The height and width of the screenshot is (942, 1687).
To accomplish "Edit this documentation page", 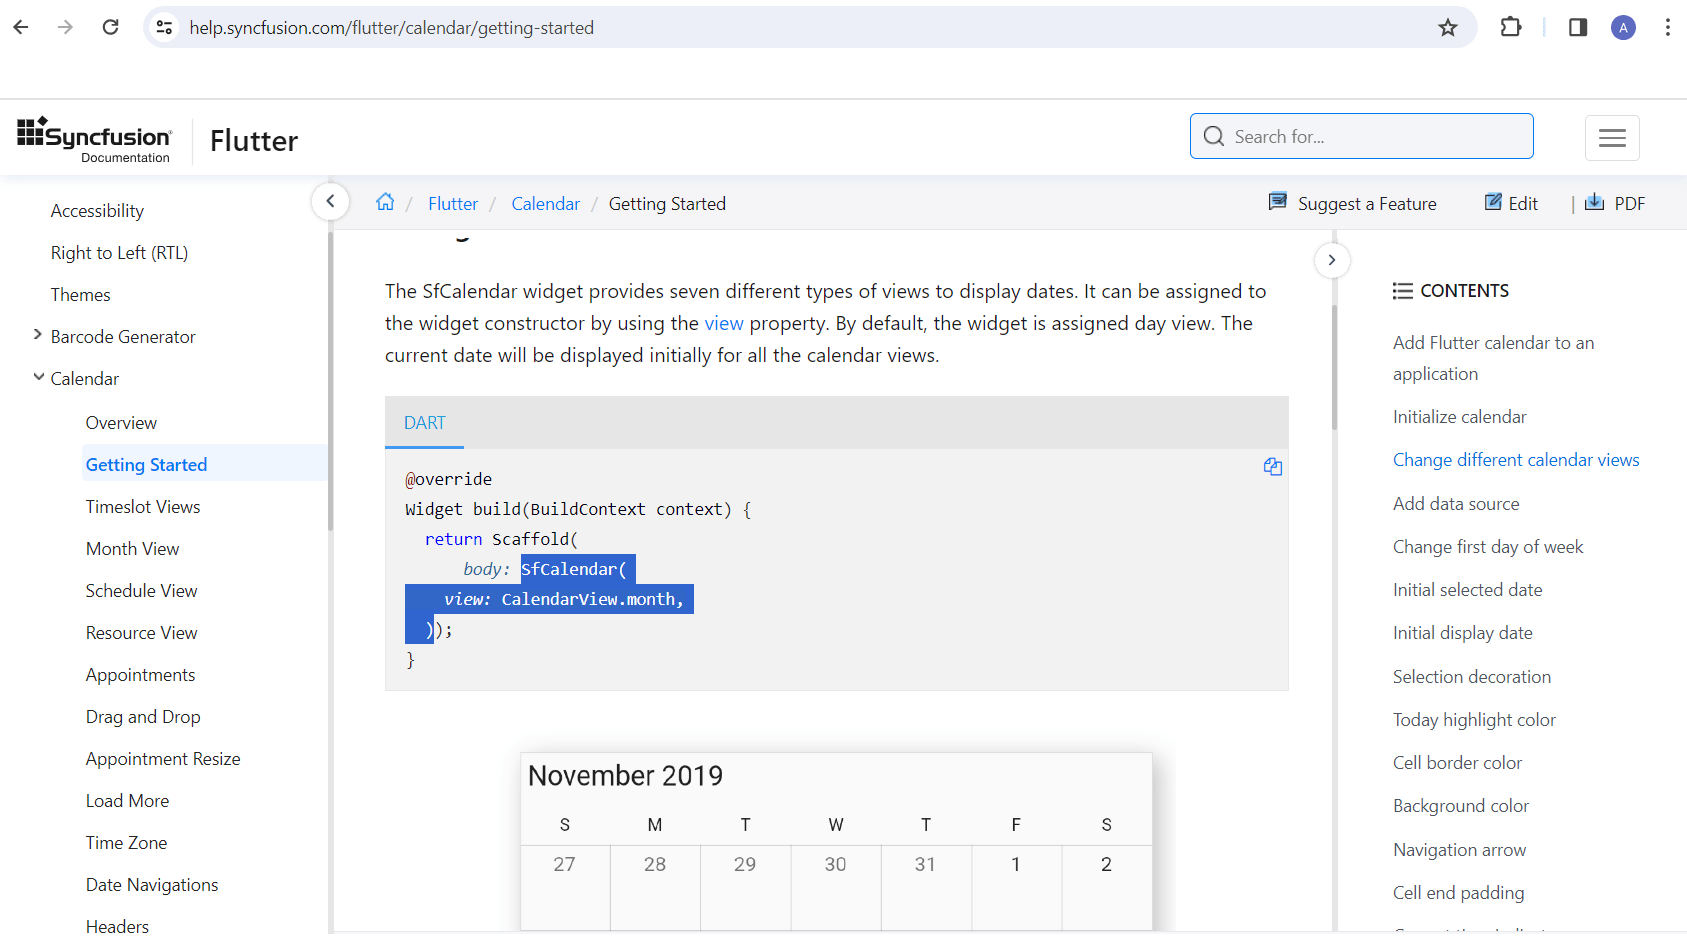I will click(1511, 203).
